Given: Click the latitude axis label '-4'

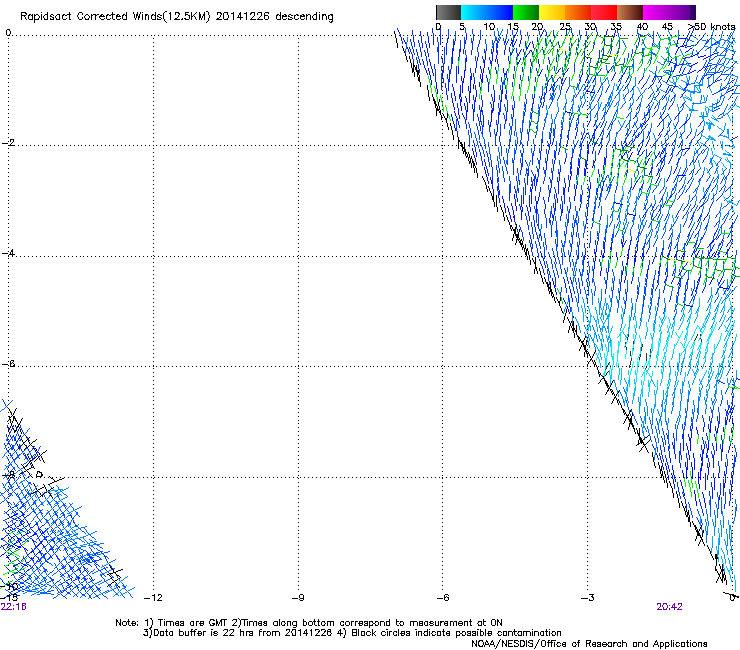Looking at the screenshot, I should tap(8, 253).
